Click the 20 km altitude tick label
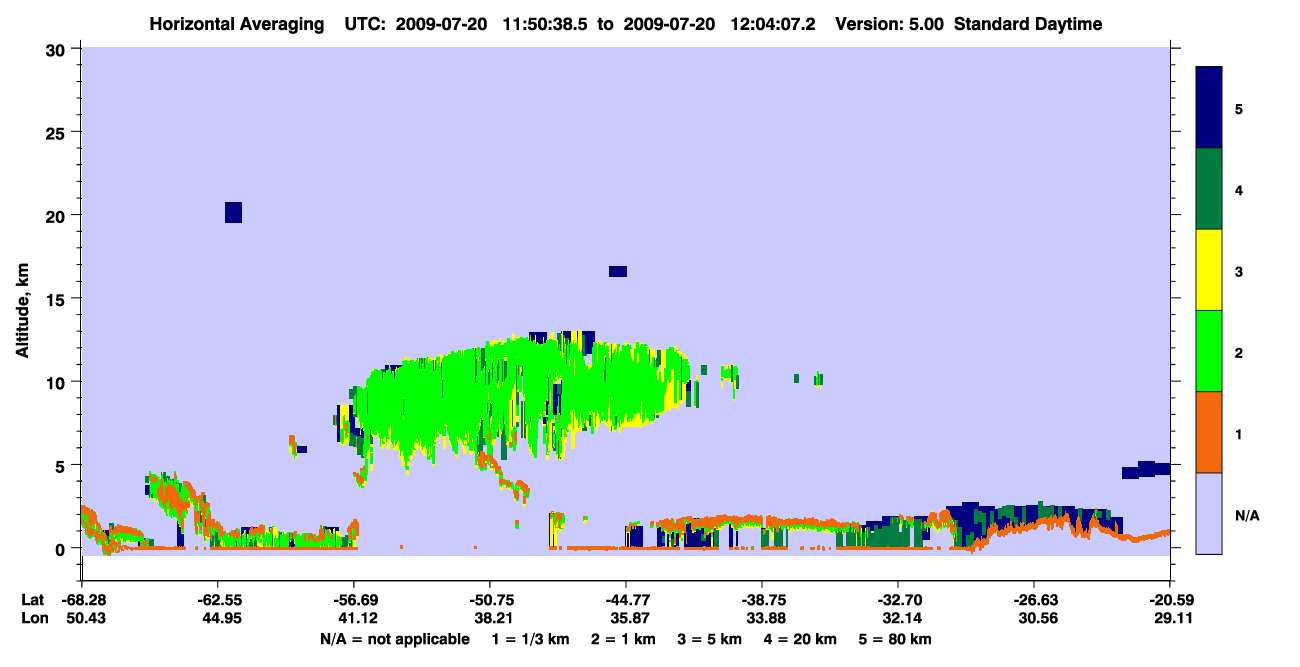 coord(58,215)
